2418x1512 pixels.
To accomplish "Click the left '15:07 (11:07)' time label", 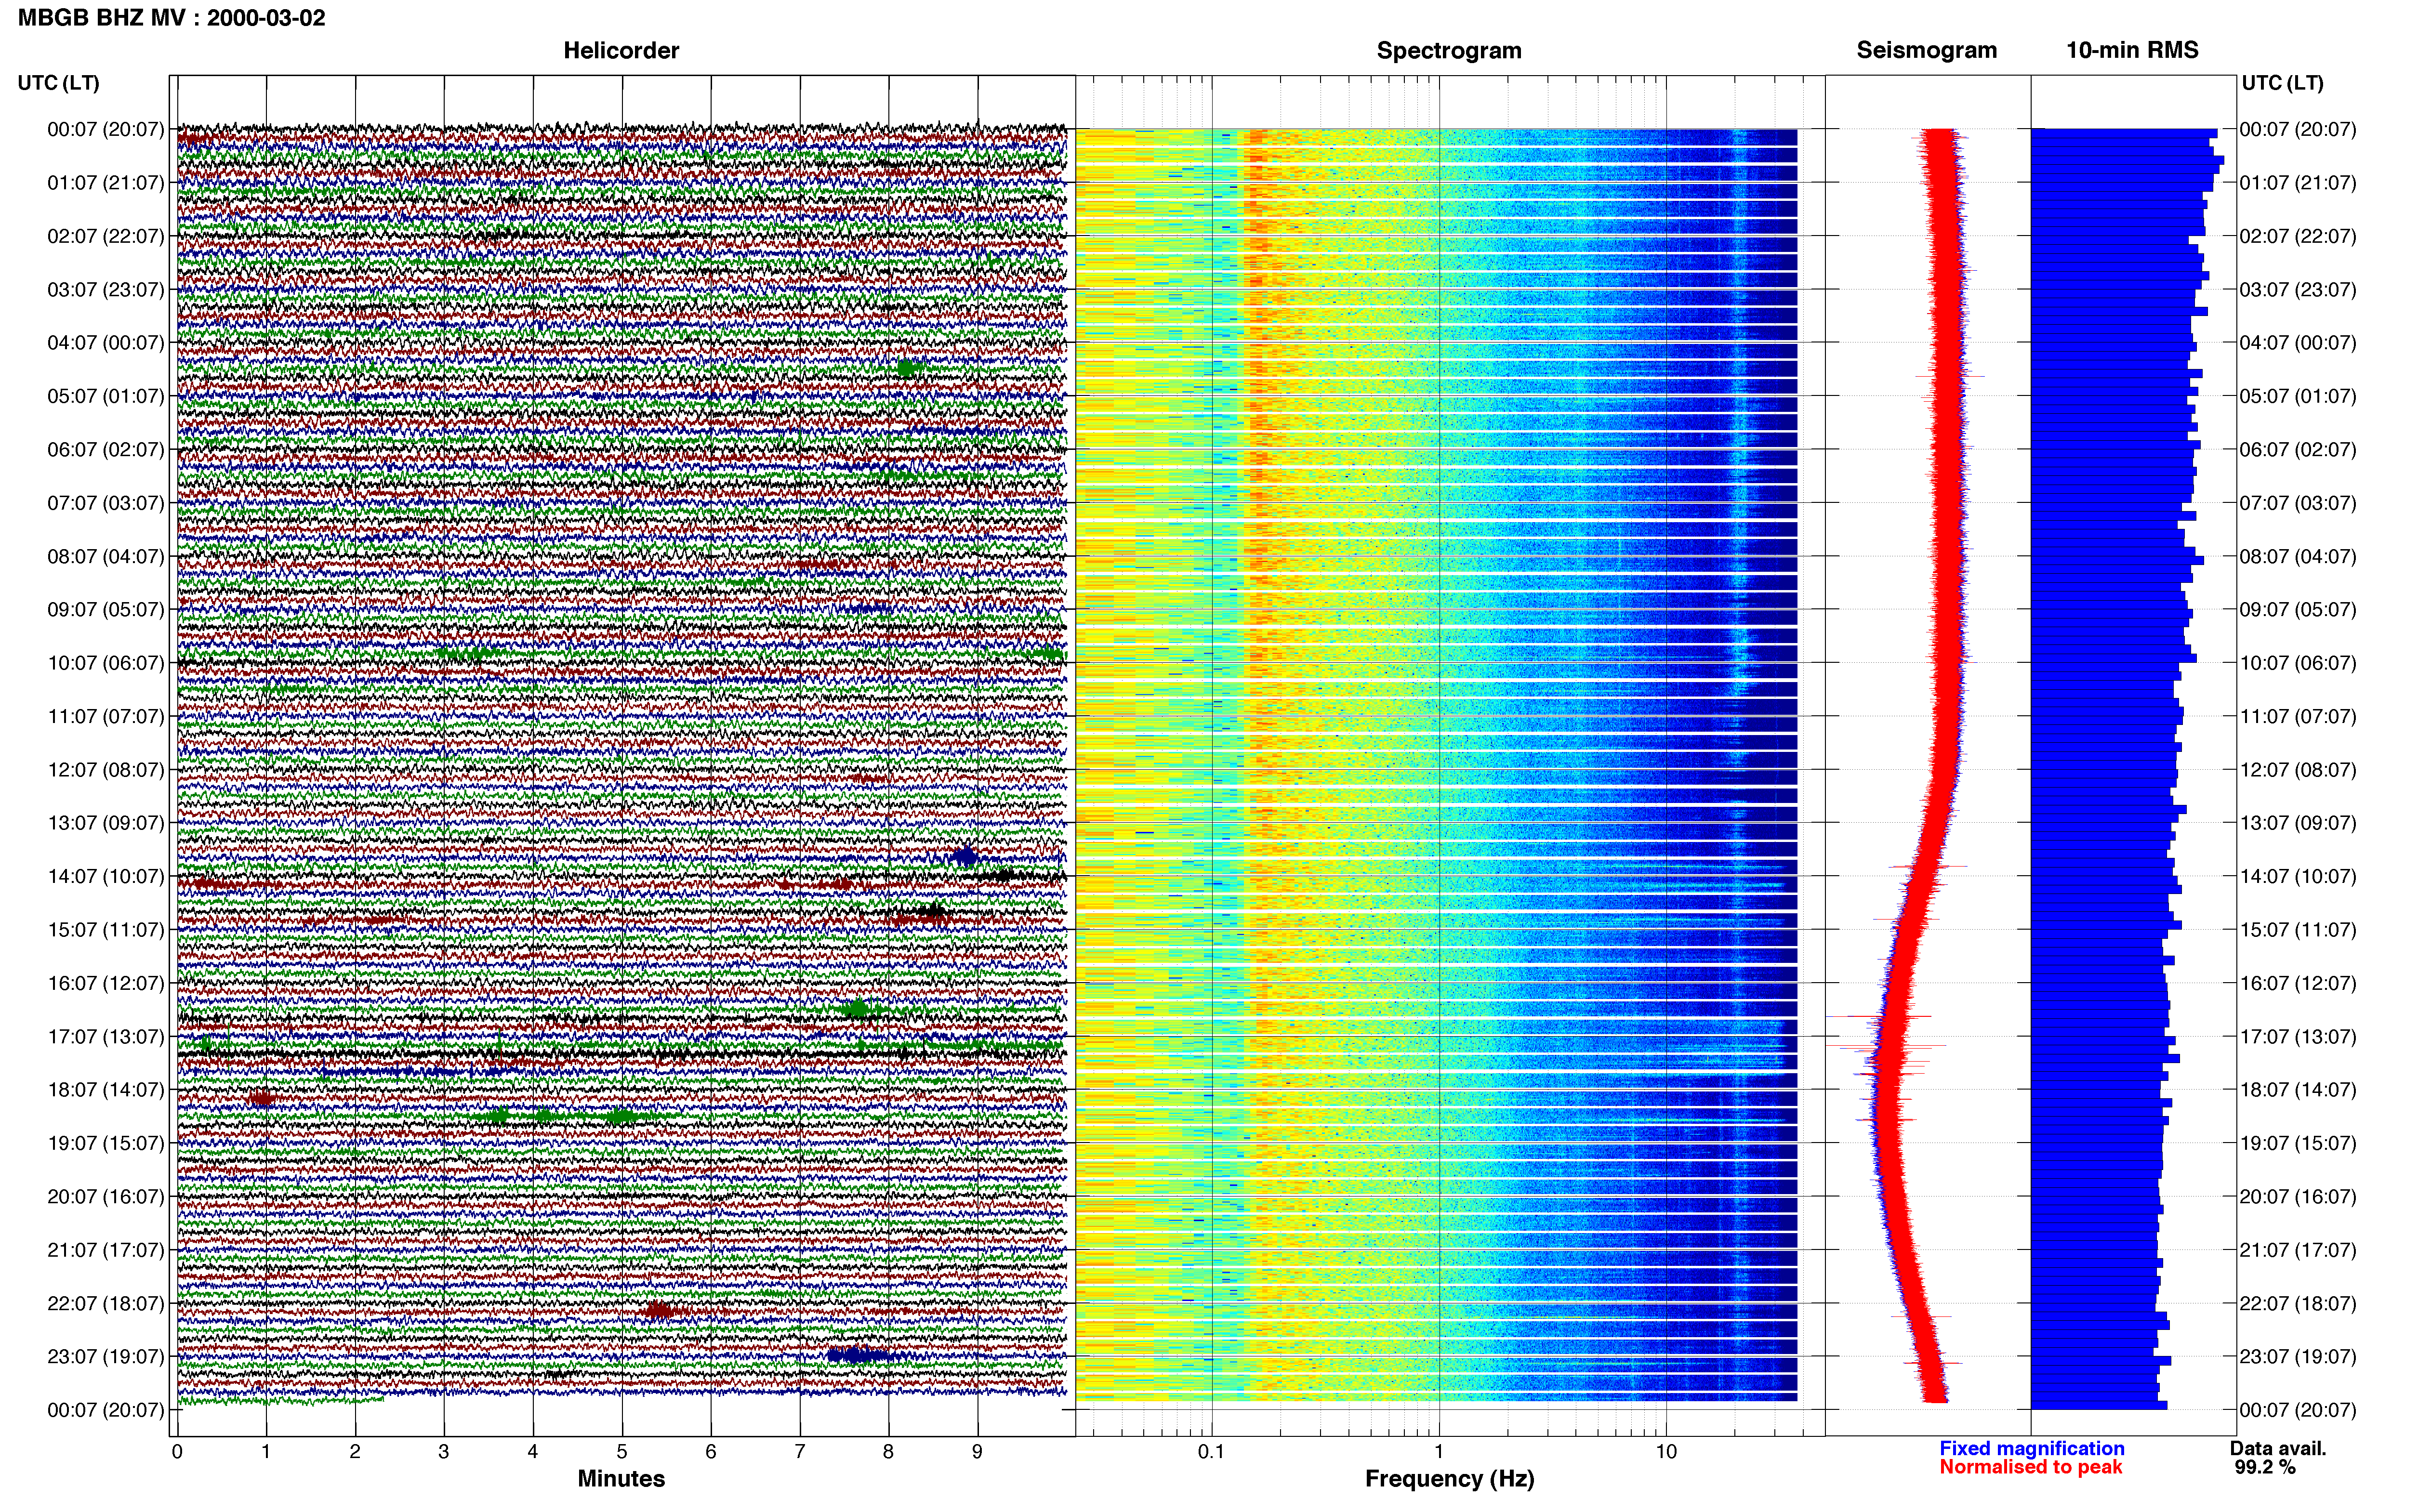I will pyautogui.click(x=106, y=930).
